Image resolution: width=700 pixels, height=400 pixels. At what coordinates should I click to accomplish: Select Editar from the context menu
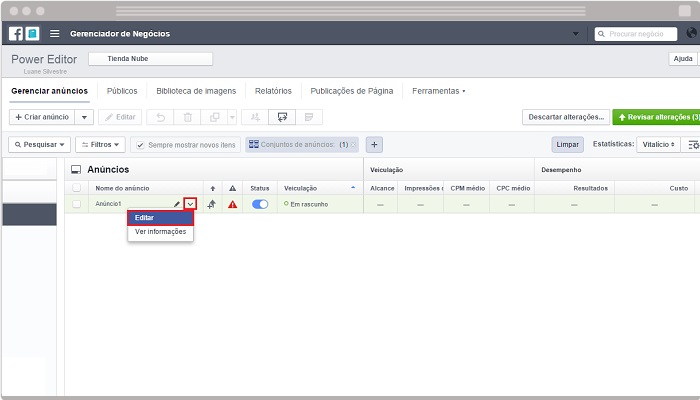click(x=160, y=218)
